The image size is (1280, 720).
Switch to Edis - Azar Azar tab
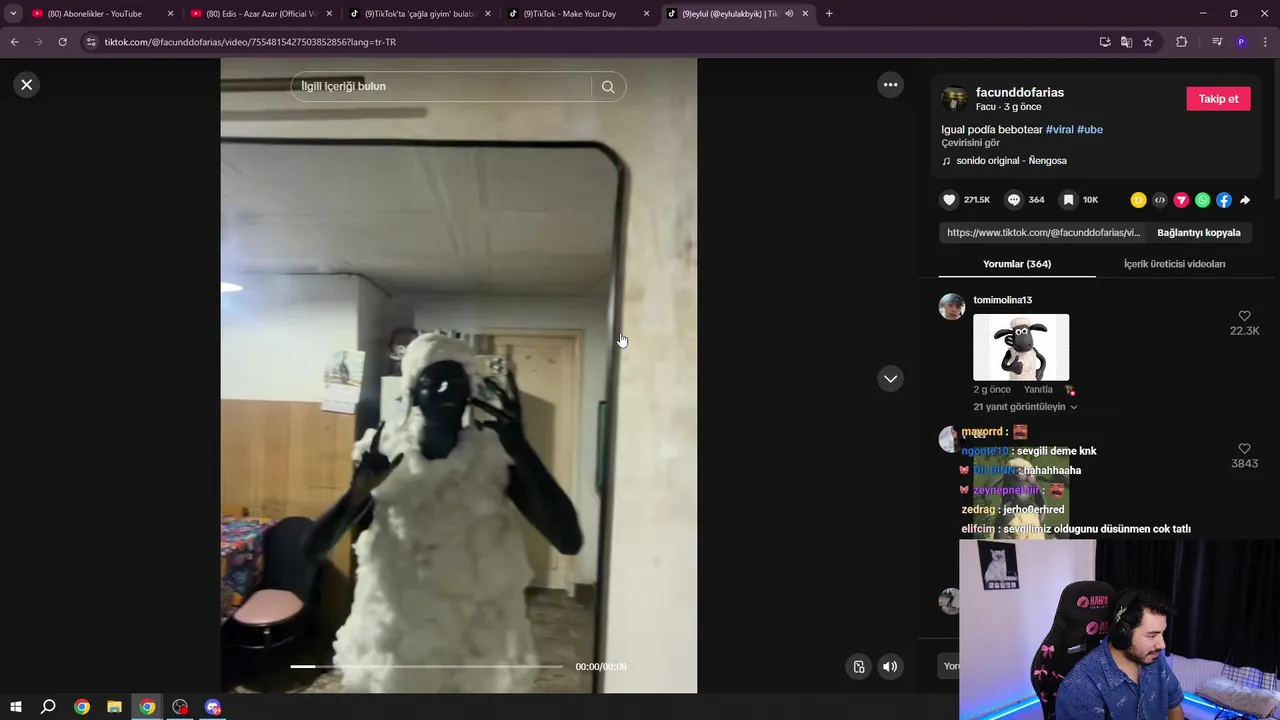click(x=261, y=14)
